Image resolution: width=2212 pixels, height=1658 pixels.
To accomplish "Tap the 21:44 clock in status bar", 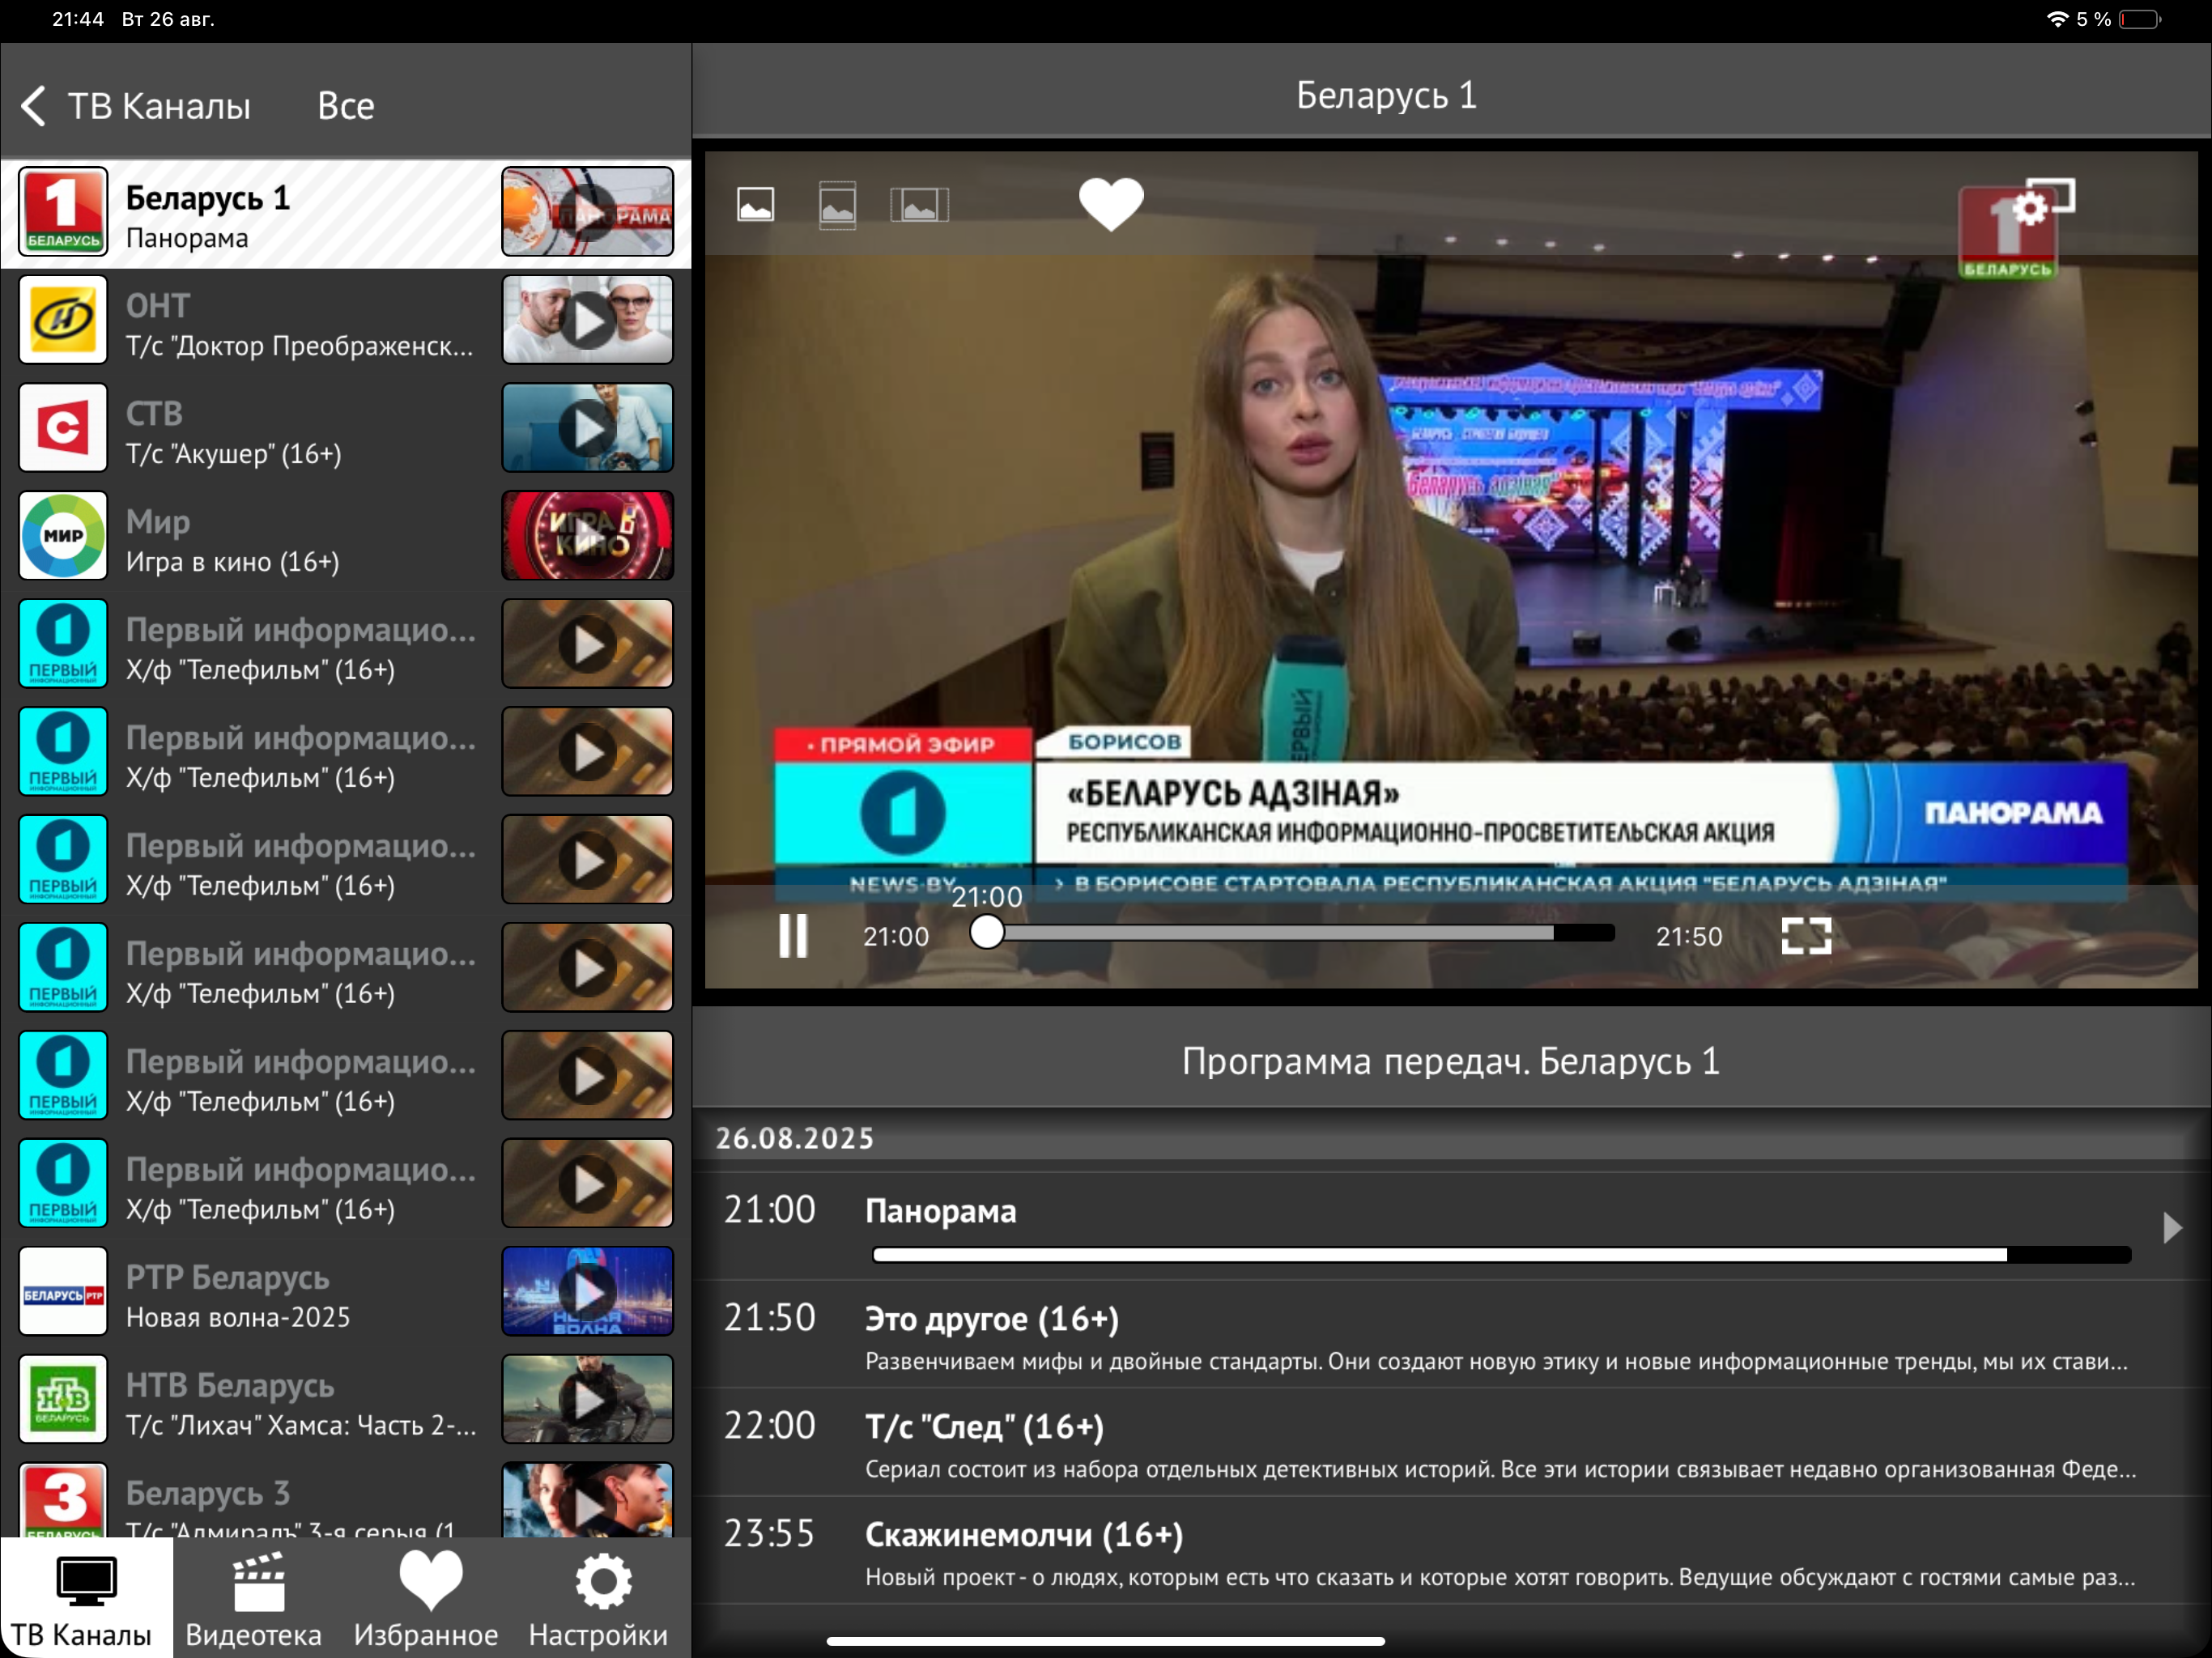I will coord(78,19).
